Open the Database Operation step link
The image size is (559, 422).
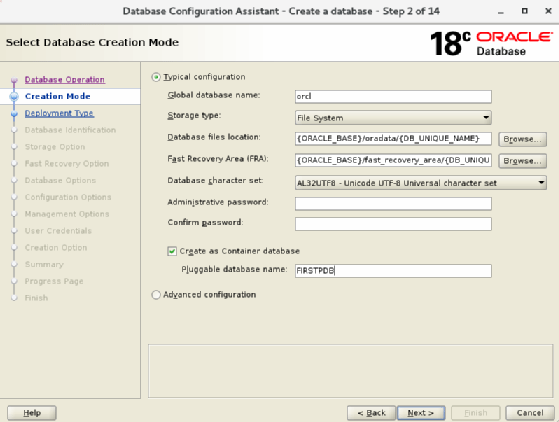tap(65, 79)
